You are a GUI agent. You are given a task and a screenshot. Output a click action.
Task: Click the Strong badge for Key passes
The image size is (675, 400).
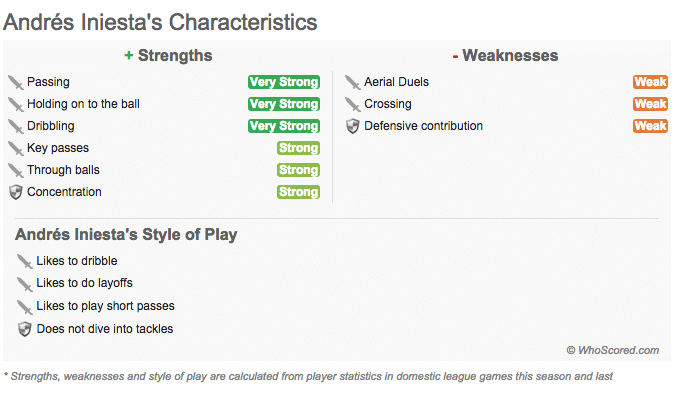pyautogui.click(x=298, y=148)
